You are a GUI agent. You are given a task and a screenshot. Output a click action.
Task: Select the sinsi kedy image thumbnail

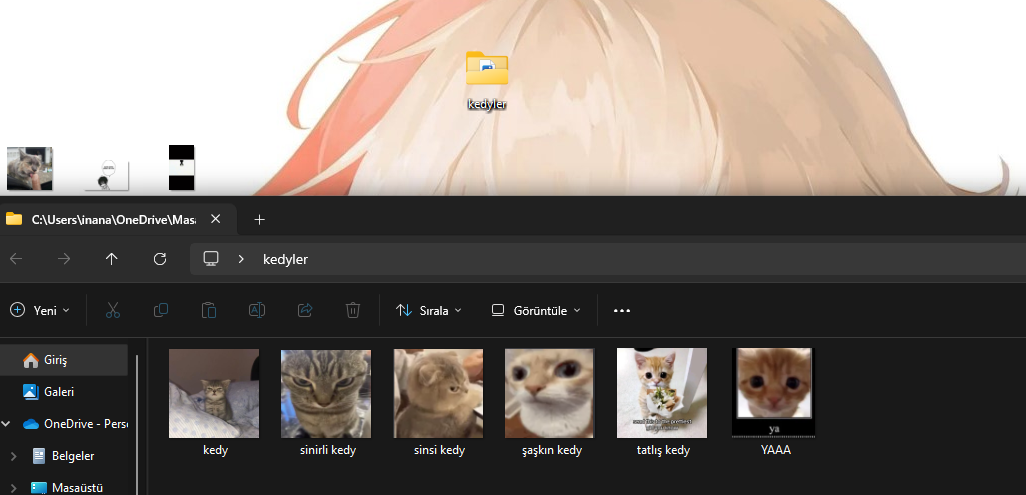[438, 393]
